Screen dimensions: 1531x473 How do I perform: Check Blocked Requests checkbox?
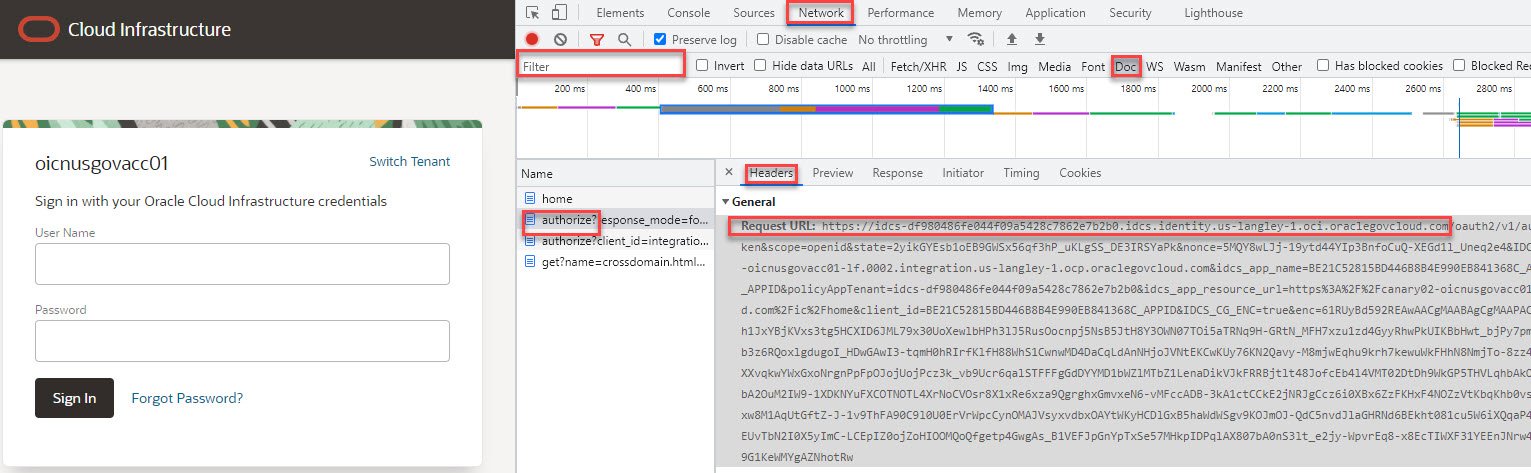pyautogui.click(x=1458, y=66)
